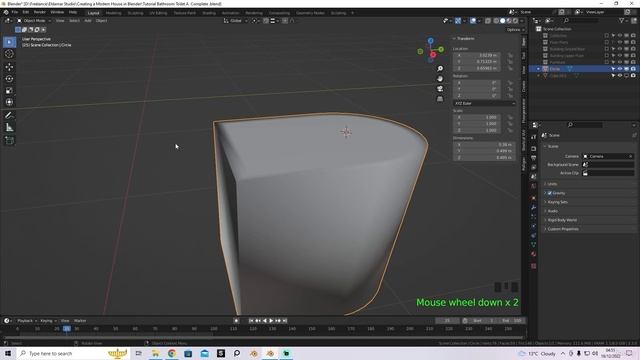Viewport: 640px width, 360px height.
Task: Switch to UV Editing workspace tab
Action: pyautogui.click(x=158, y=13)
